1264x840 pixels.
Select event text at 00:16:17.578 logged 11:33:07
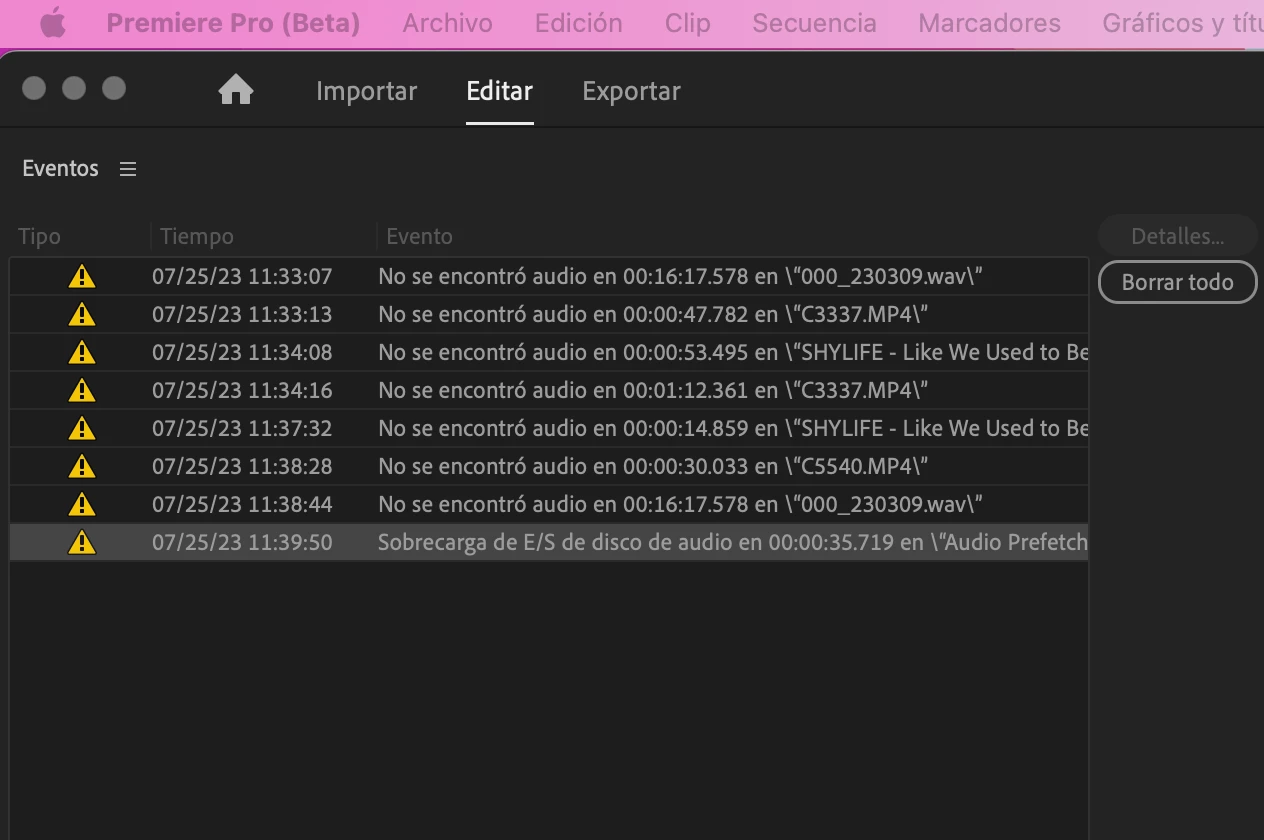tap(680, 276)
